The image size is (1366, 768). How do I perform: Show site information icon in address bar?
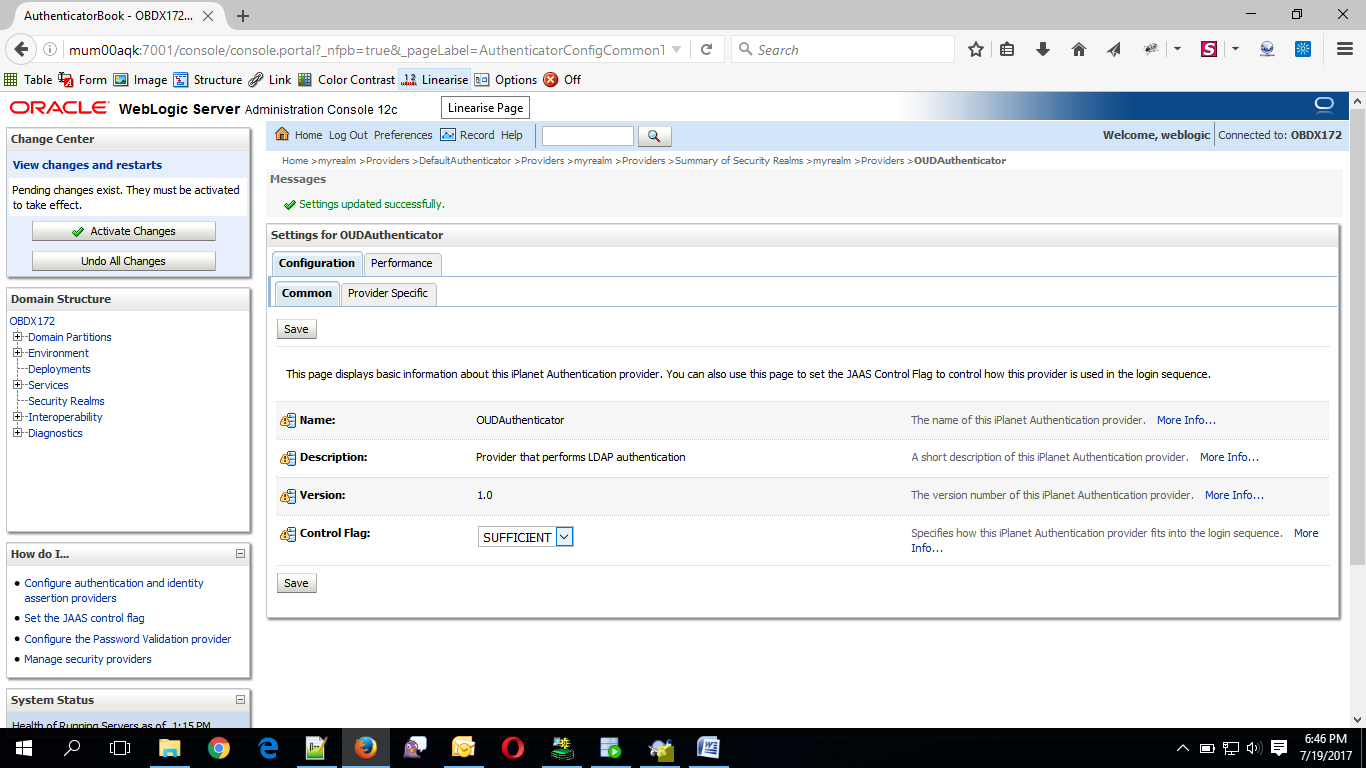(x=50, y=49)
